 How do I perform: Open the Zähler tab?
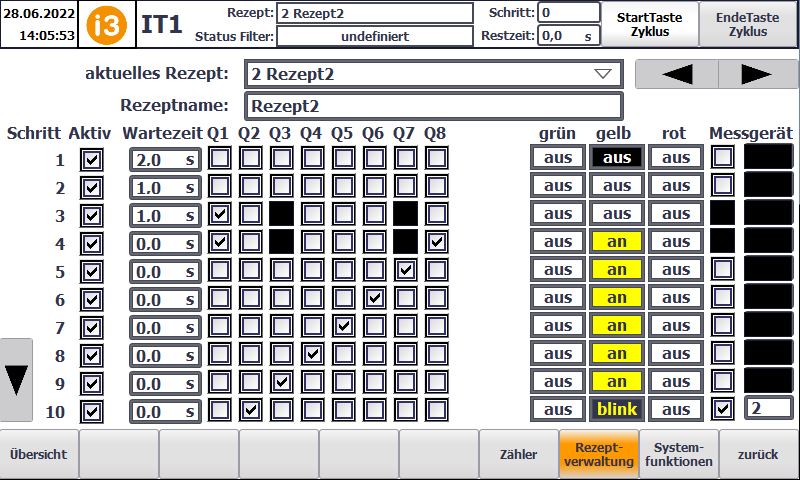(519, 454)
